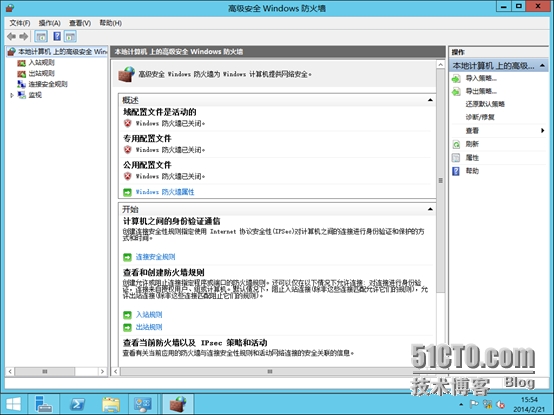Click the 还原默认策略 action
This screenshot has height=415, width=554.
(x=485, y=104)
